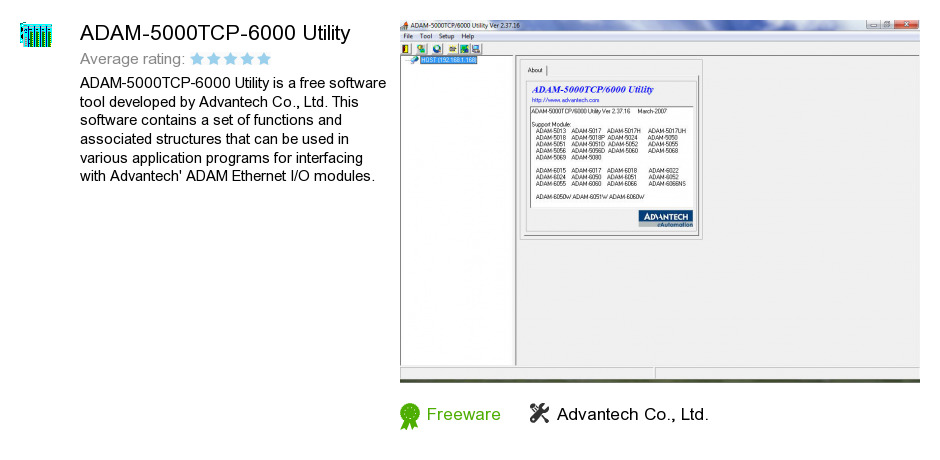
Task: Click ADAM-5068 in the module list
Action: [x=663, y=151]
